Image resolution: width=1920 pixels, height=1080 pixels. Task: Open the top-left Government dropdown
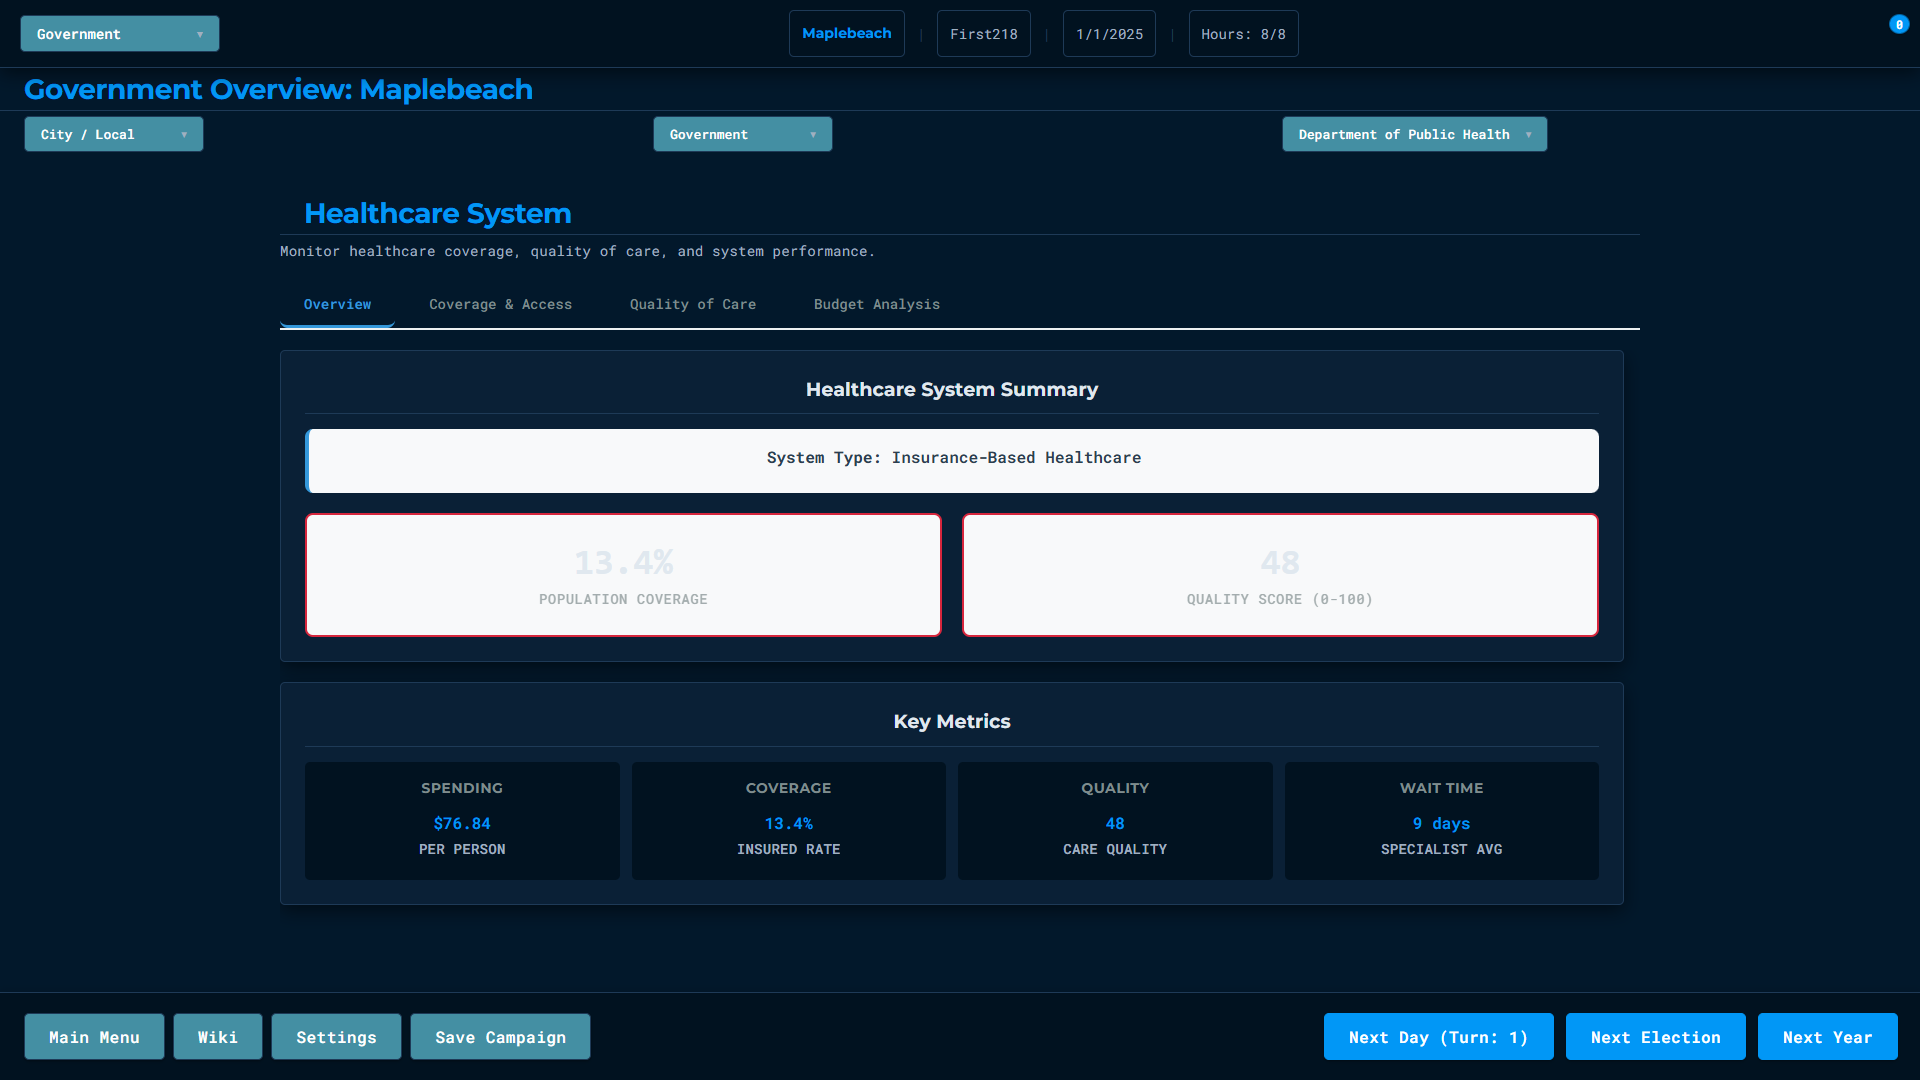[x=119, y=34]
